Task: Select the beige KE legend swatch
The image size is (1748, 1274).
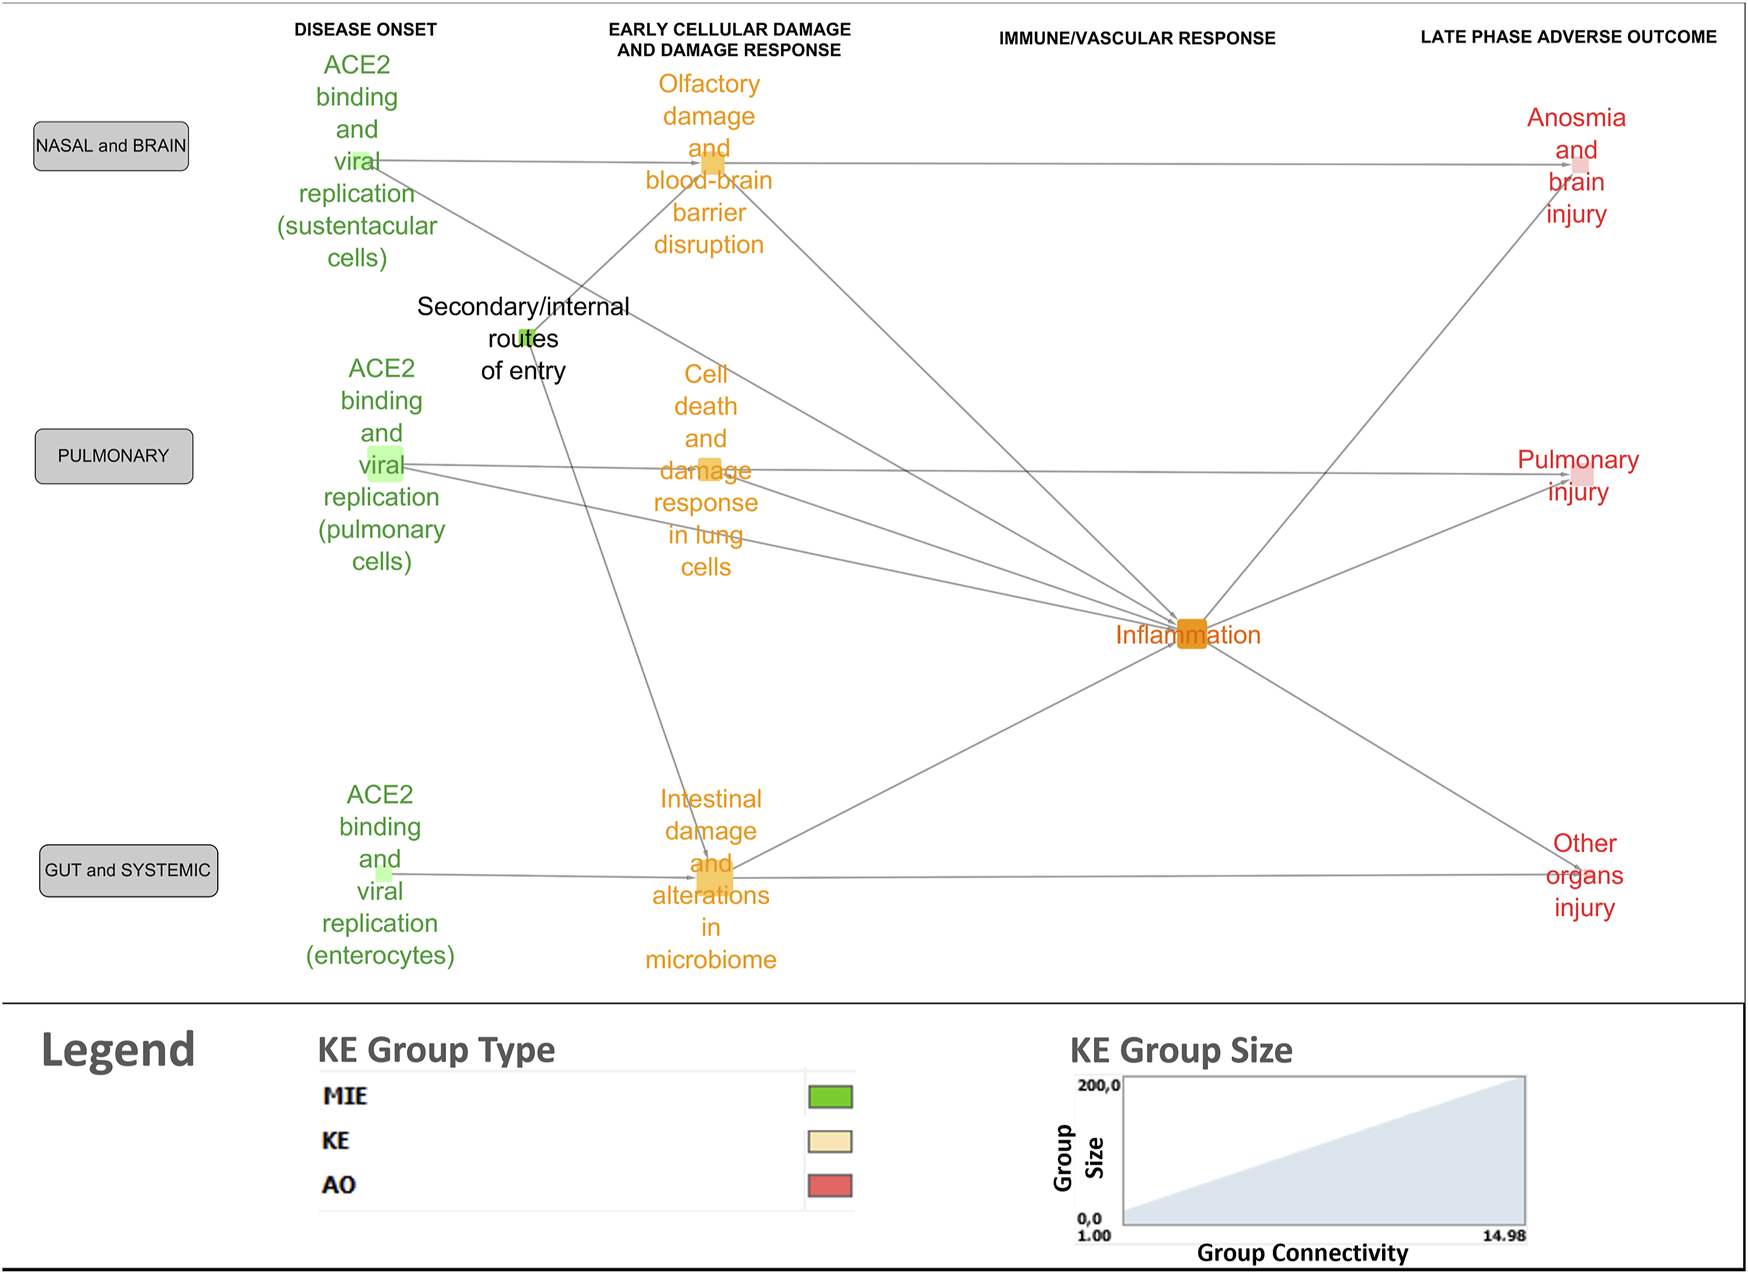Action: click(830, 1141)
